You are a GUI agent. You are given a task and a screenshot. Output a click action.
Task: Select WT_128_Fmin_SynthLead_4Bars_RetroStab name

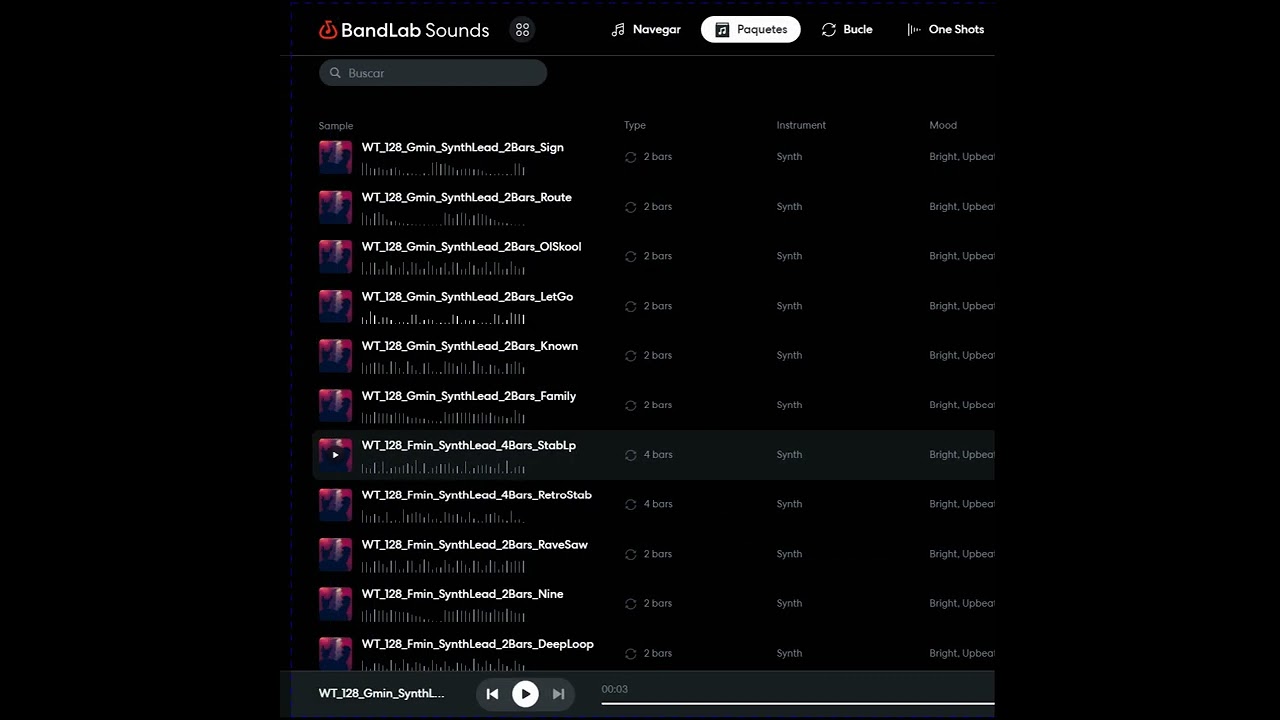(476, 495)
